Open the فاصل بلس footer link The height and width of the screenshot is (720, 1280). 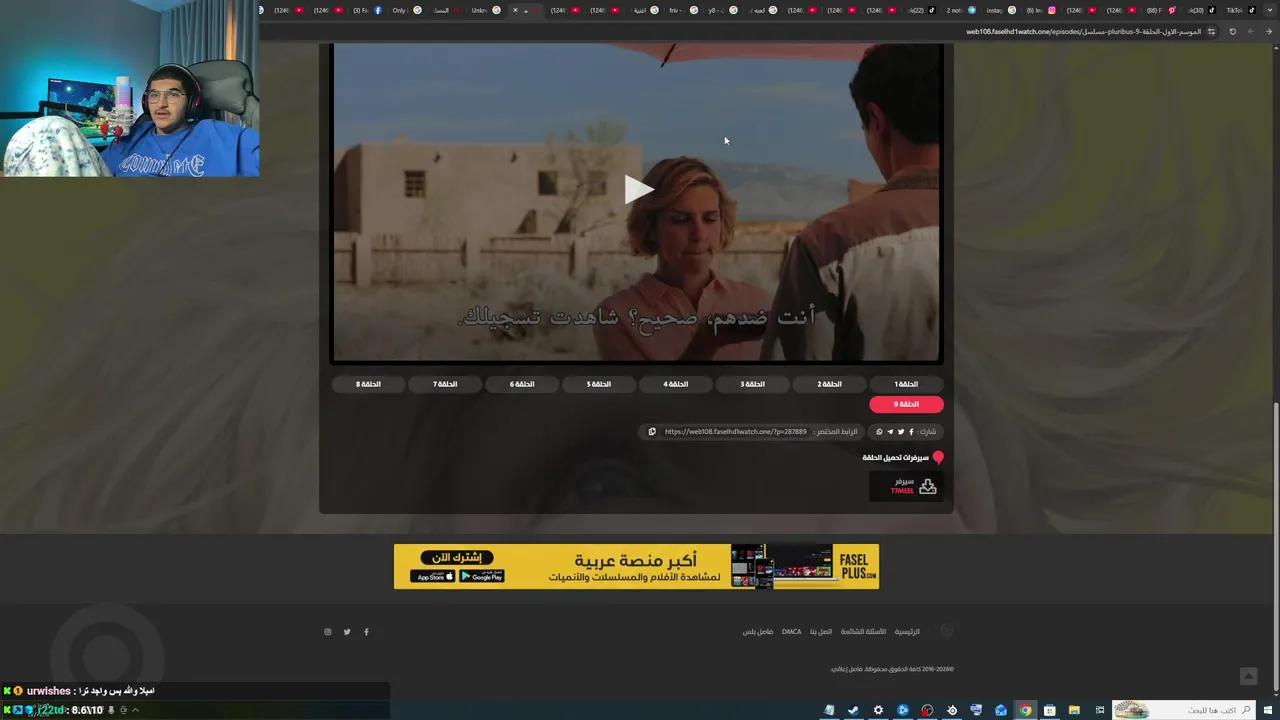[758, 632]
